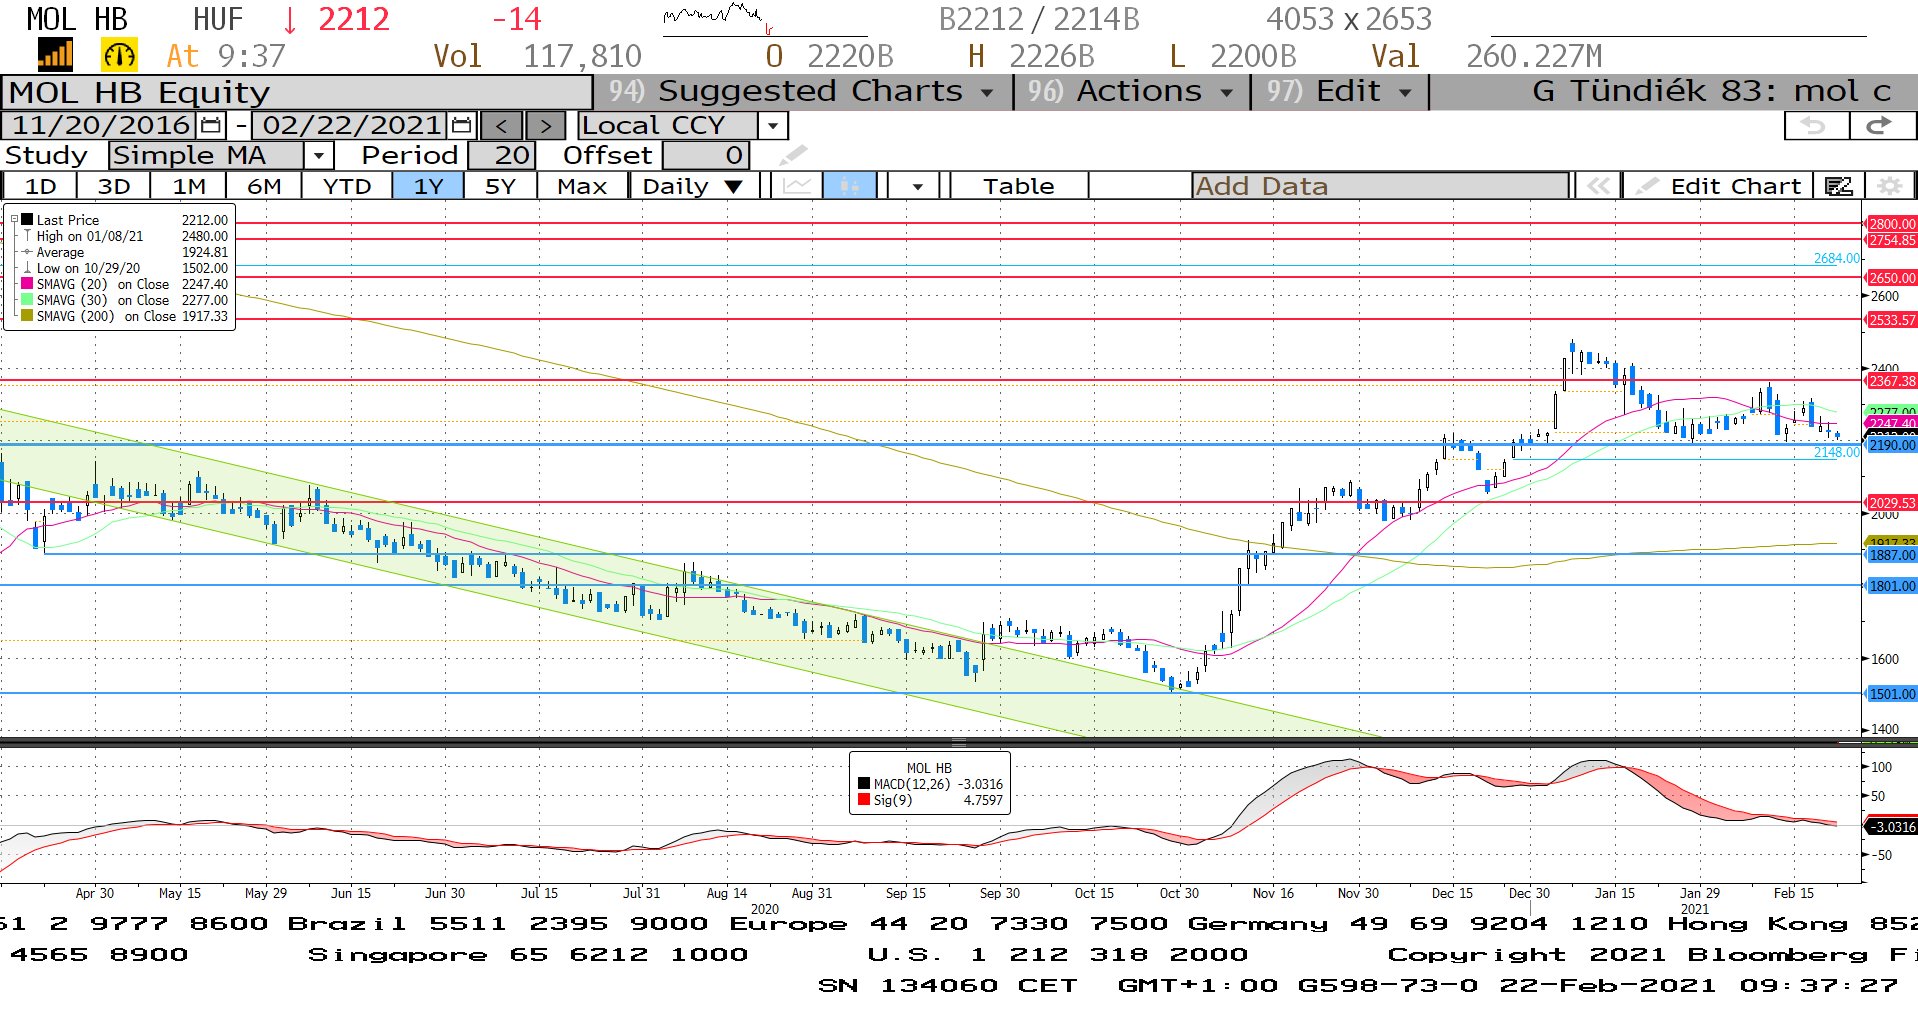Screen dimensions: 1918x1025
Task: Click the undo arrow button
Action: point(1814,126)
